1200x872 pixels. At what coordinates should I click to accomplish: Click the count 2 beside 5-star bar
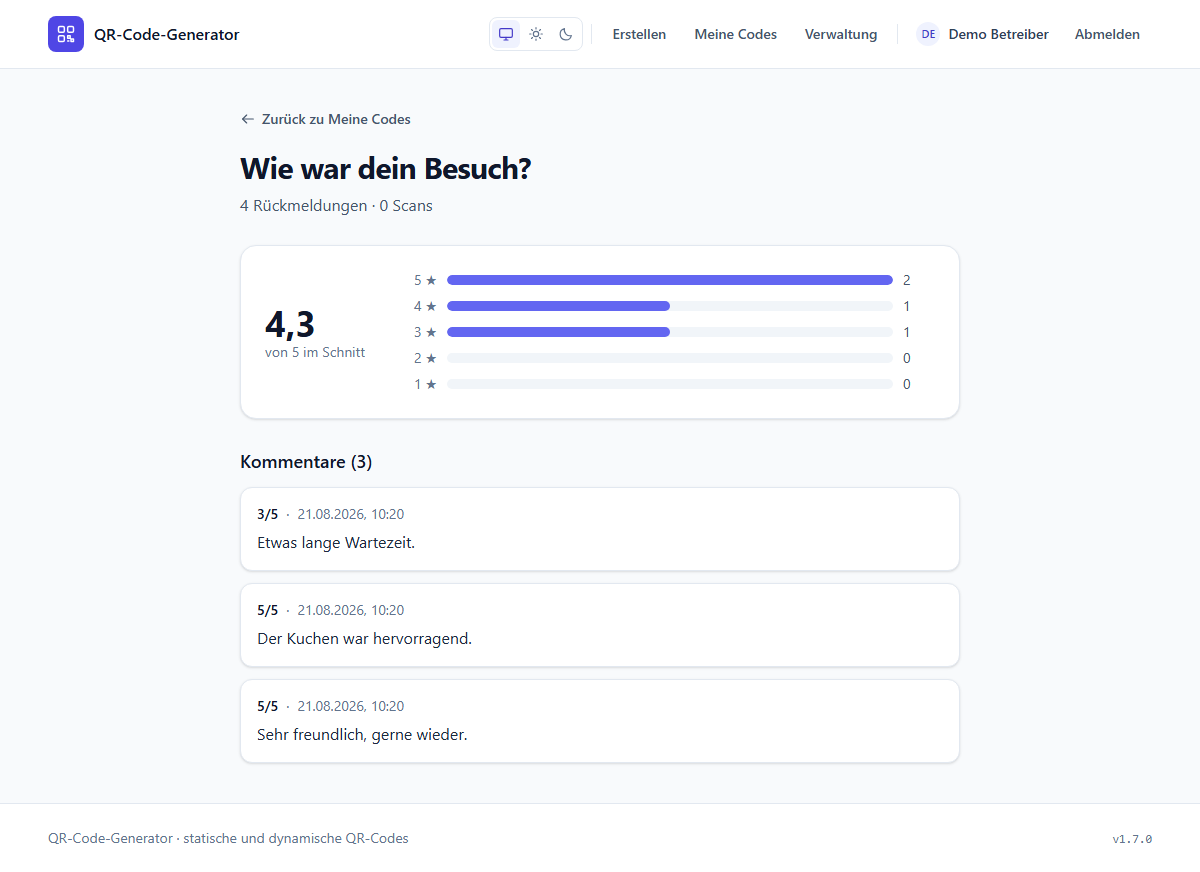[907, 280]
